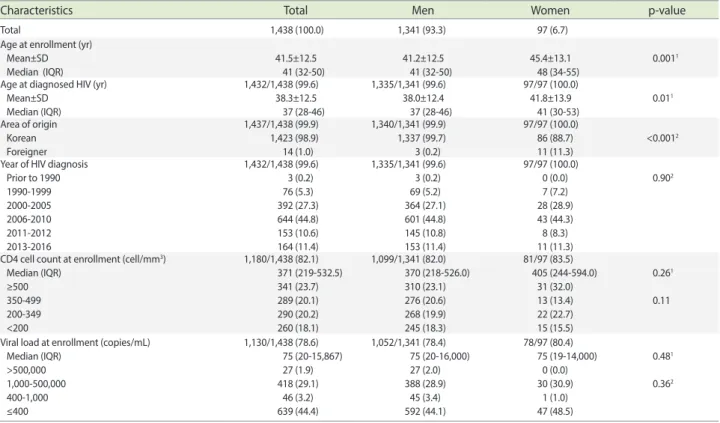Click the Viral load at enrollment label
The height and width of the screenshot is (423, 720).
click(x=75, y=343)
